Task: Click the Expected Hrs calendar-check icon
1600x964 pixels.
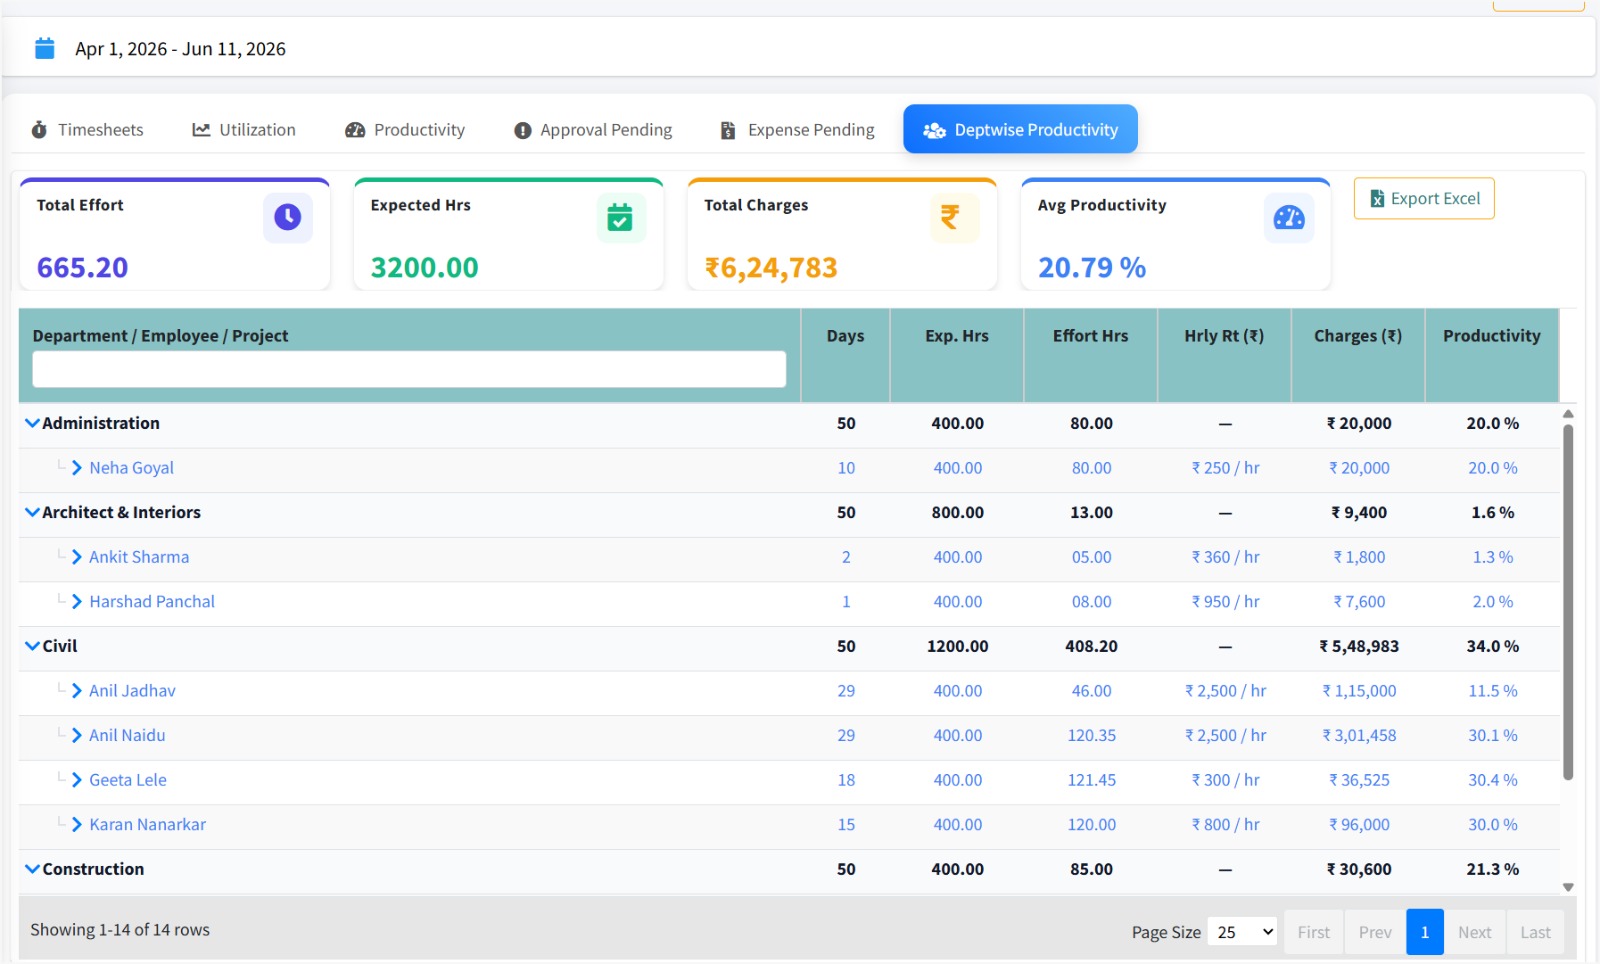Action: tap(620, 217)
